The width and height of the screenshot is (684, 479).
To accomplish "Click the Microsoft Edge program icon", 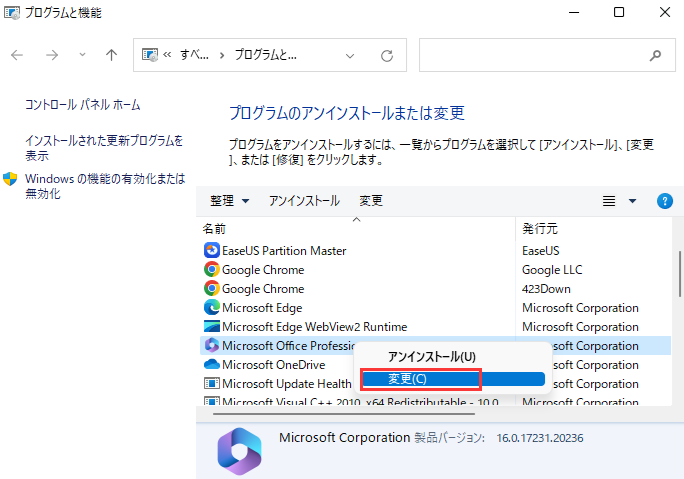I will (x=211, y=308).
